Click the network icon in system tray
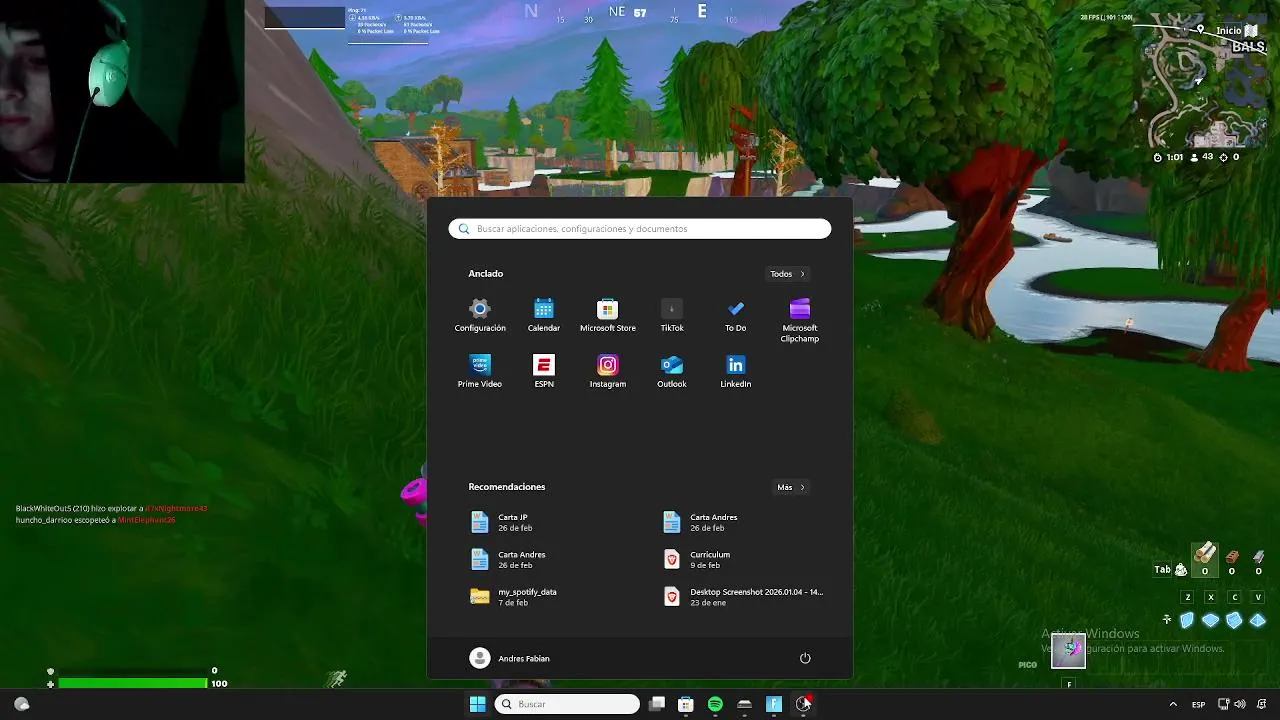 point(1224,704)
